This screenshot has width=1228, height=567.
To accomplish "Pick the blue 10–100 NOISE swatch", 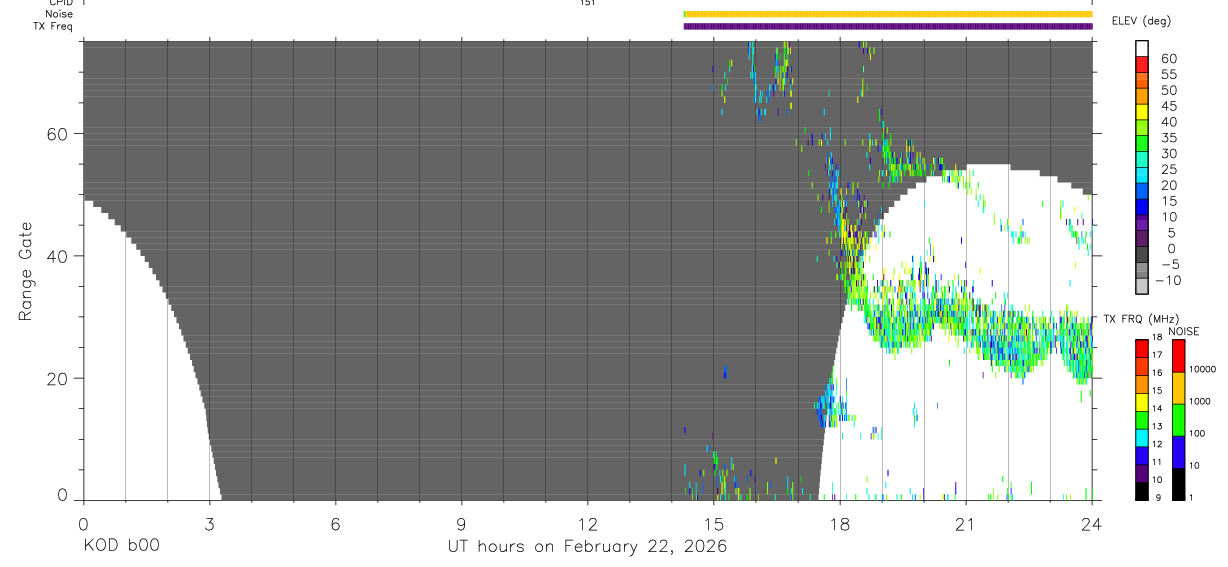I will [x=1178, y=452].
